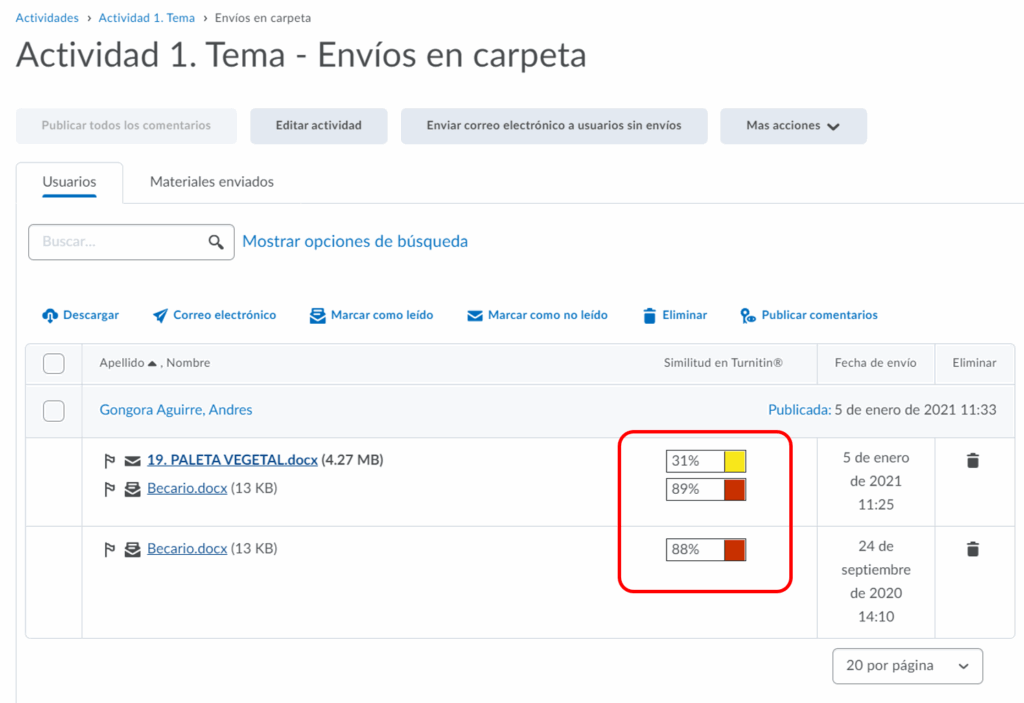Select the Usuarios tab
Image resolution: width=1024 pixels, height=703 pixels.
point(69,182)
